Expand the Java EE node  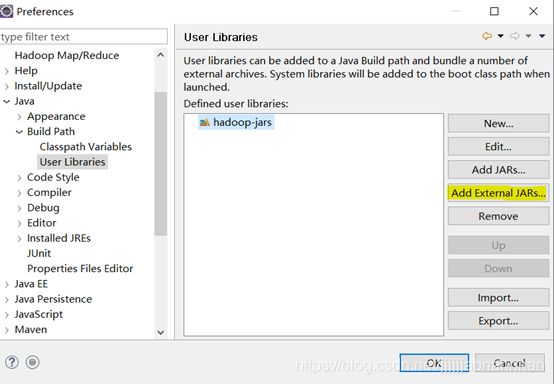pos(7,284)
